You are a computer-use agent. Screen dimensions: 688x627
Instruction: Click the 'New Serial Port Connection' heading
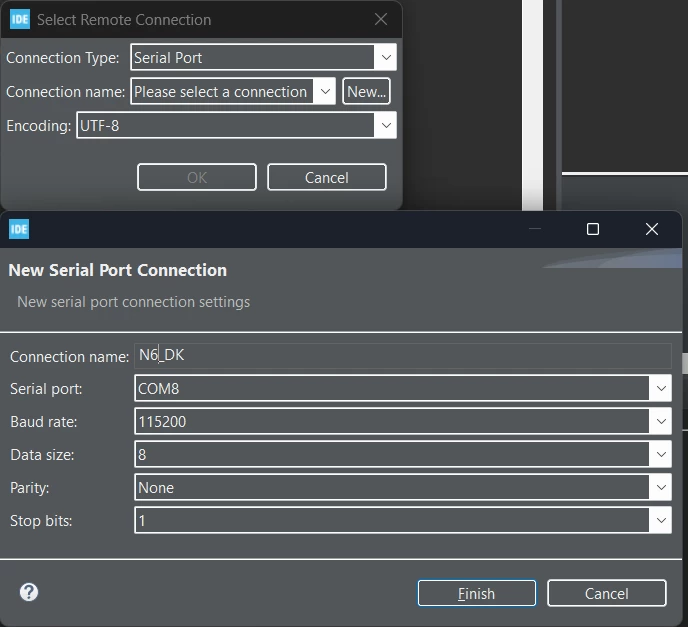click(x=118, y=270)
